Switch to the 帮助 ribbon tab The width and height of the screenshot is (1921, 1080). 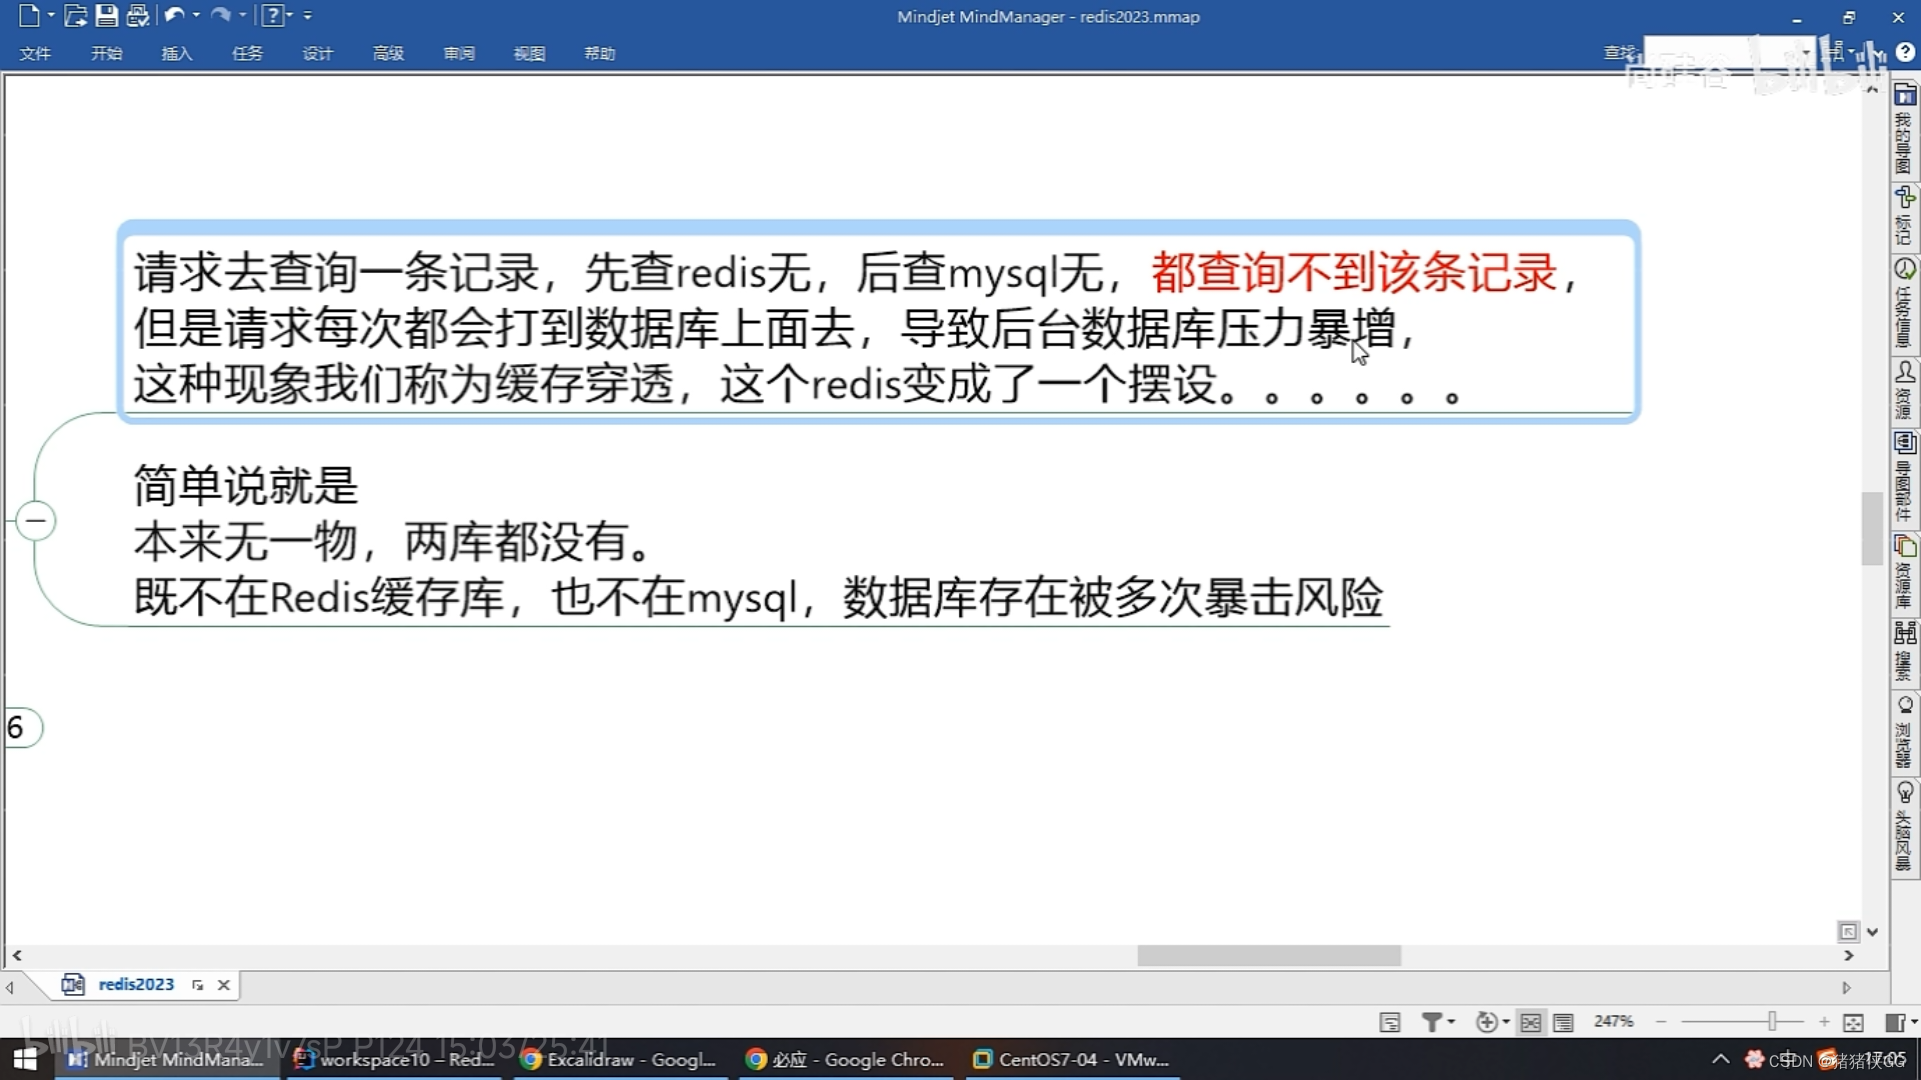click(x=600, y=53)
